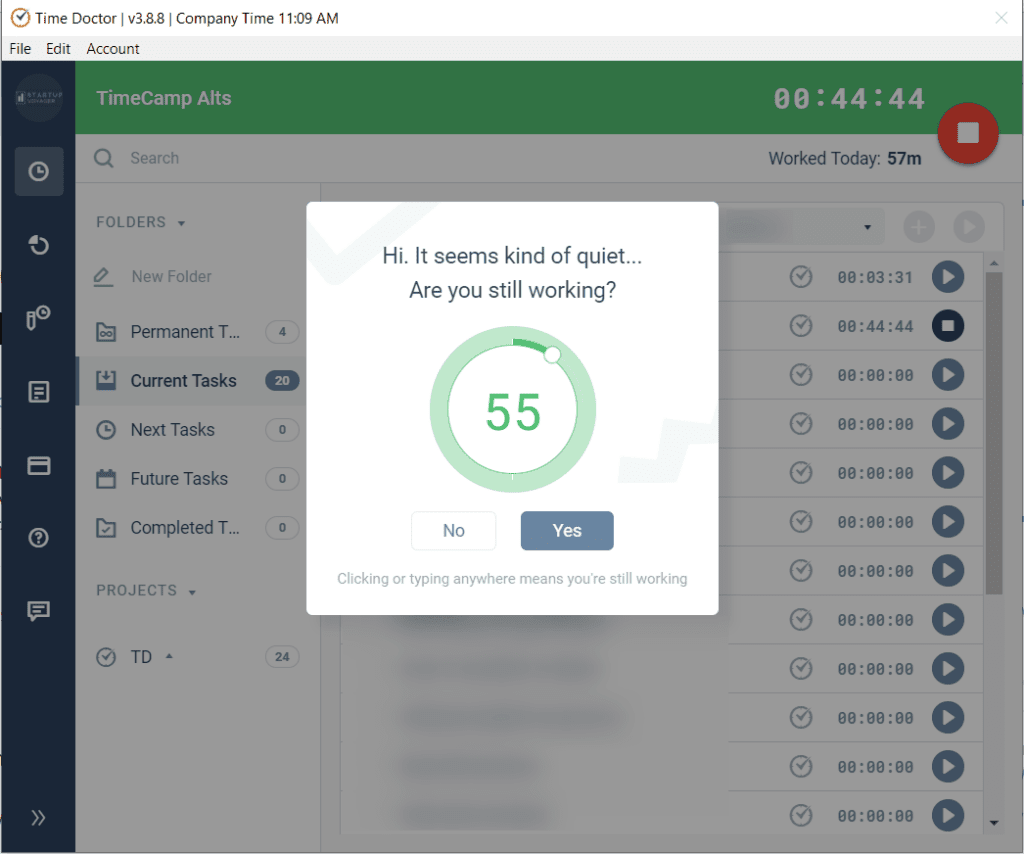
Task: Expand the FOLDERS section dropdown
Action: click(179, 222)
